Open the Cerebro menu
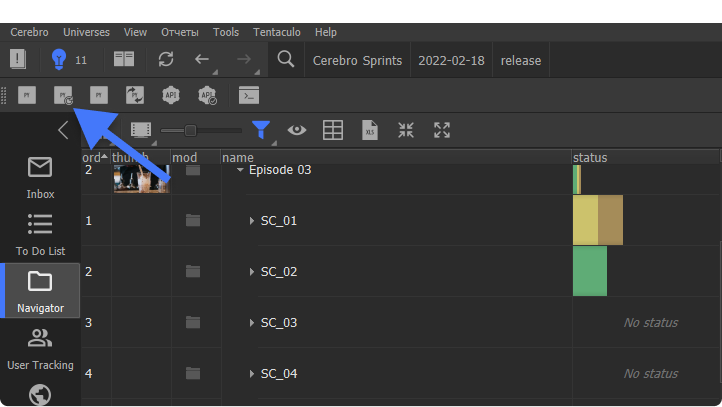Screen dimensions: 722x407 29,32
